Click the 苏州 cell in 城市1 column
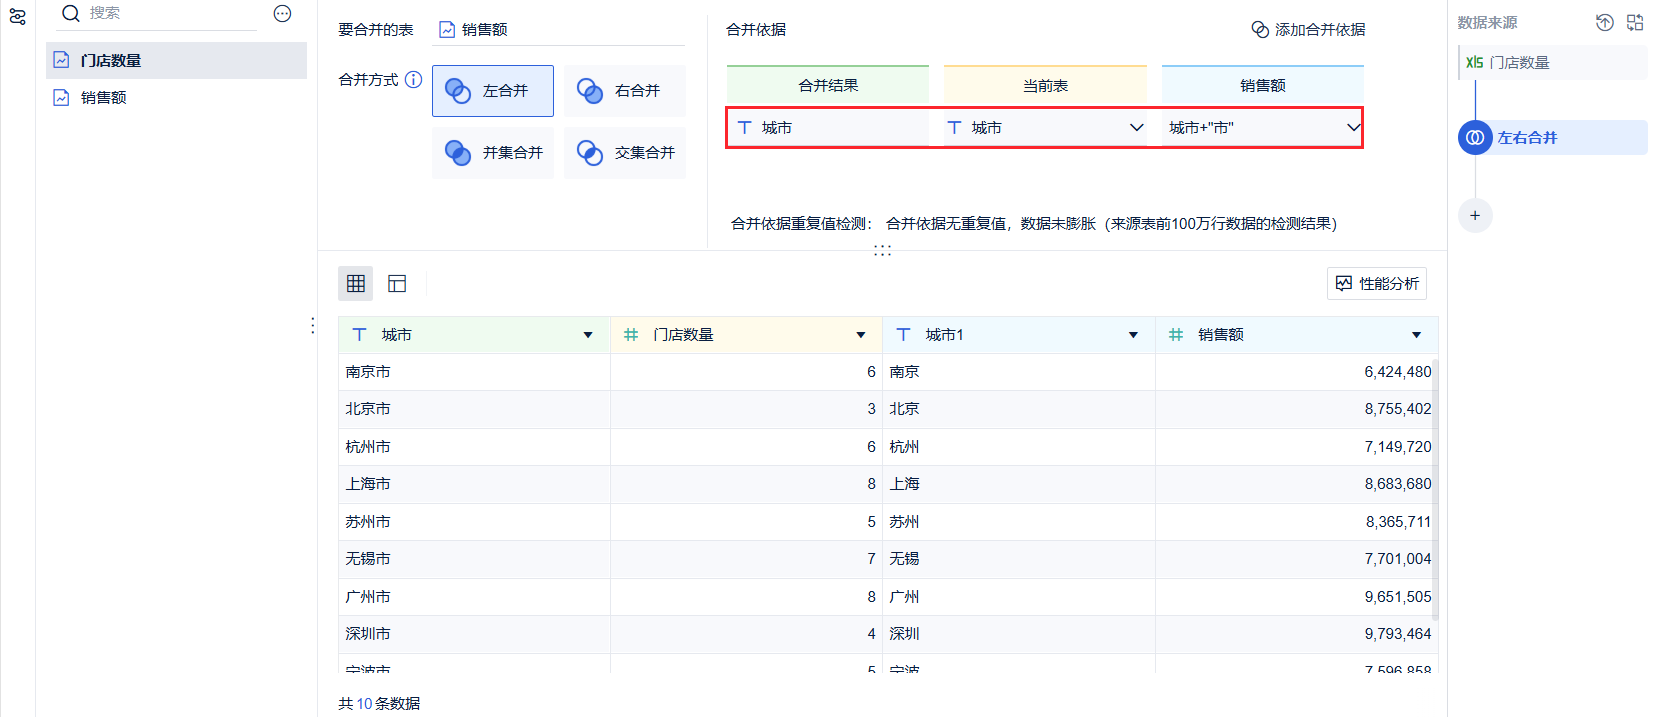This screenshot has height=717, width=1657. pos(1019,522)
